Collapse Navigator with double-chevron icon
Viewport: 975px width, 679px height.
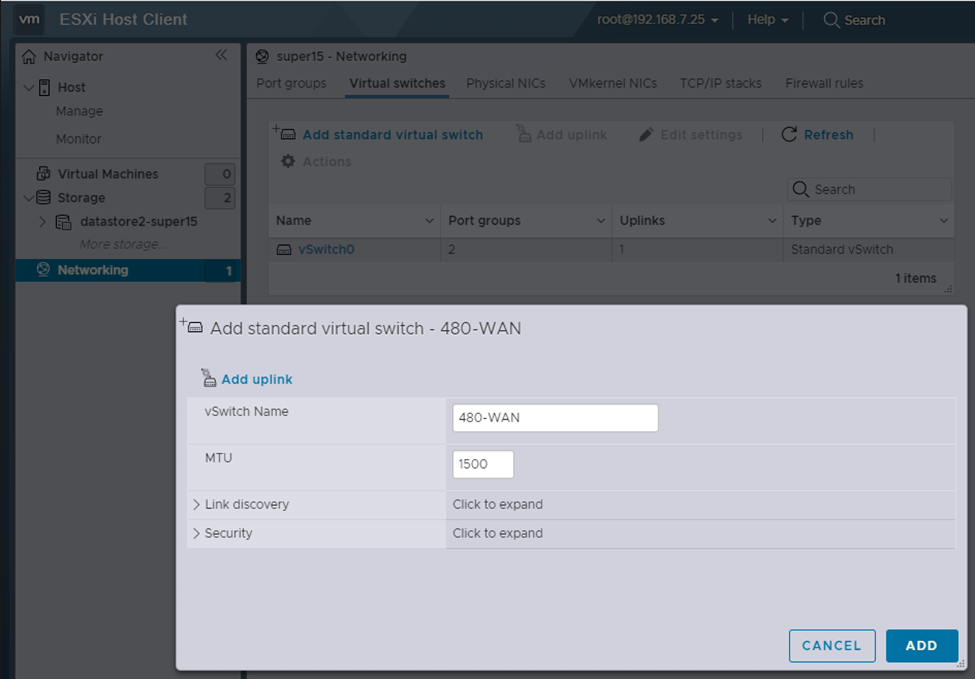coord(221,55)
